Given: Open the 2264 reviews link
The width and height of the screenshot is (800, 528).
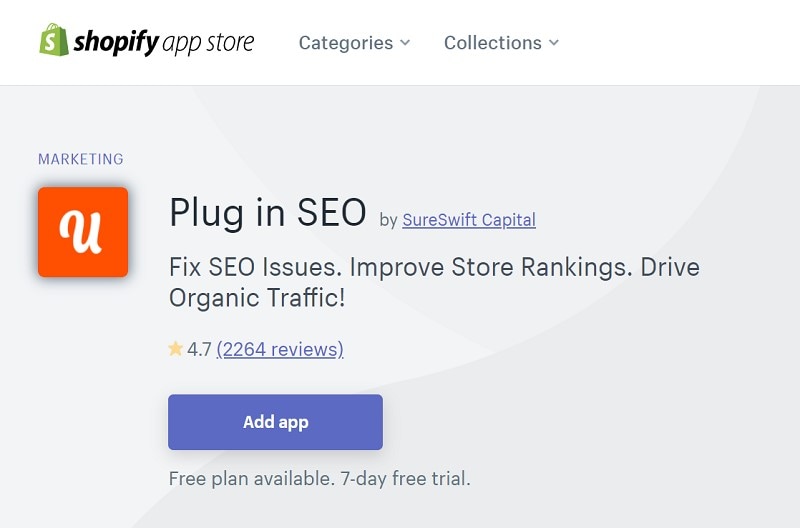Looking at the screenshot, I should click(x=280, y=349).
